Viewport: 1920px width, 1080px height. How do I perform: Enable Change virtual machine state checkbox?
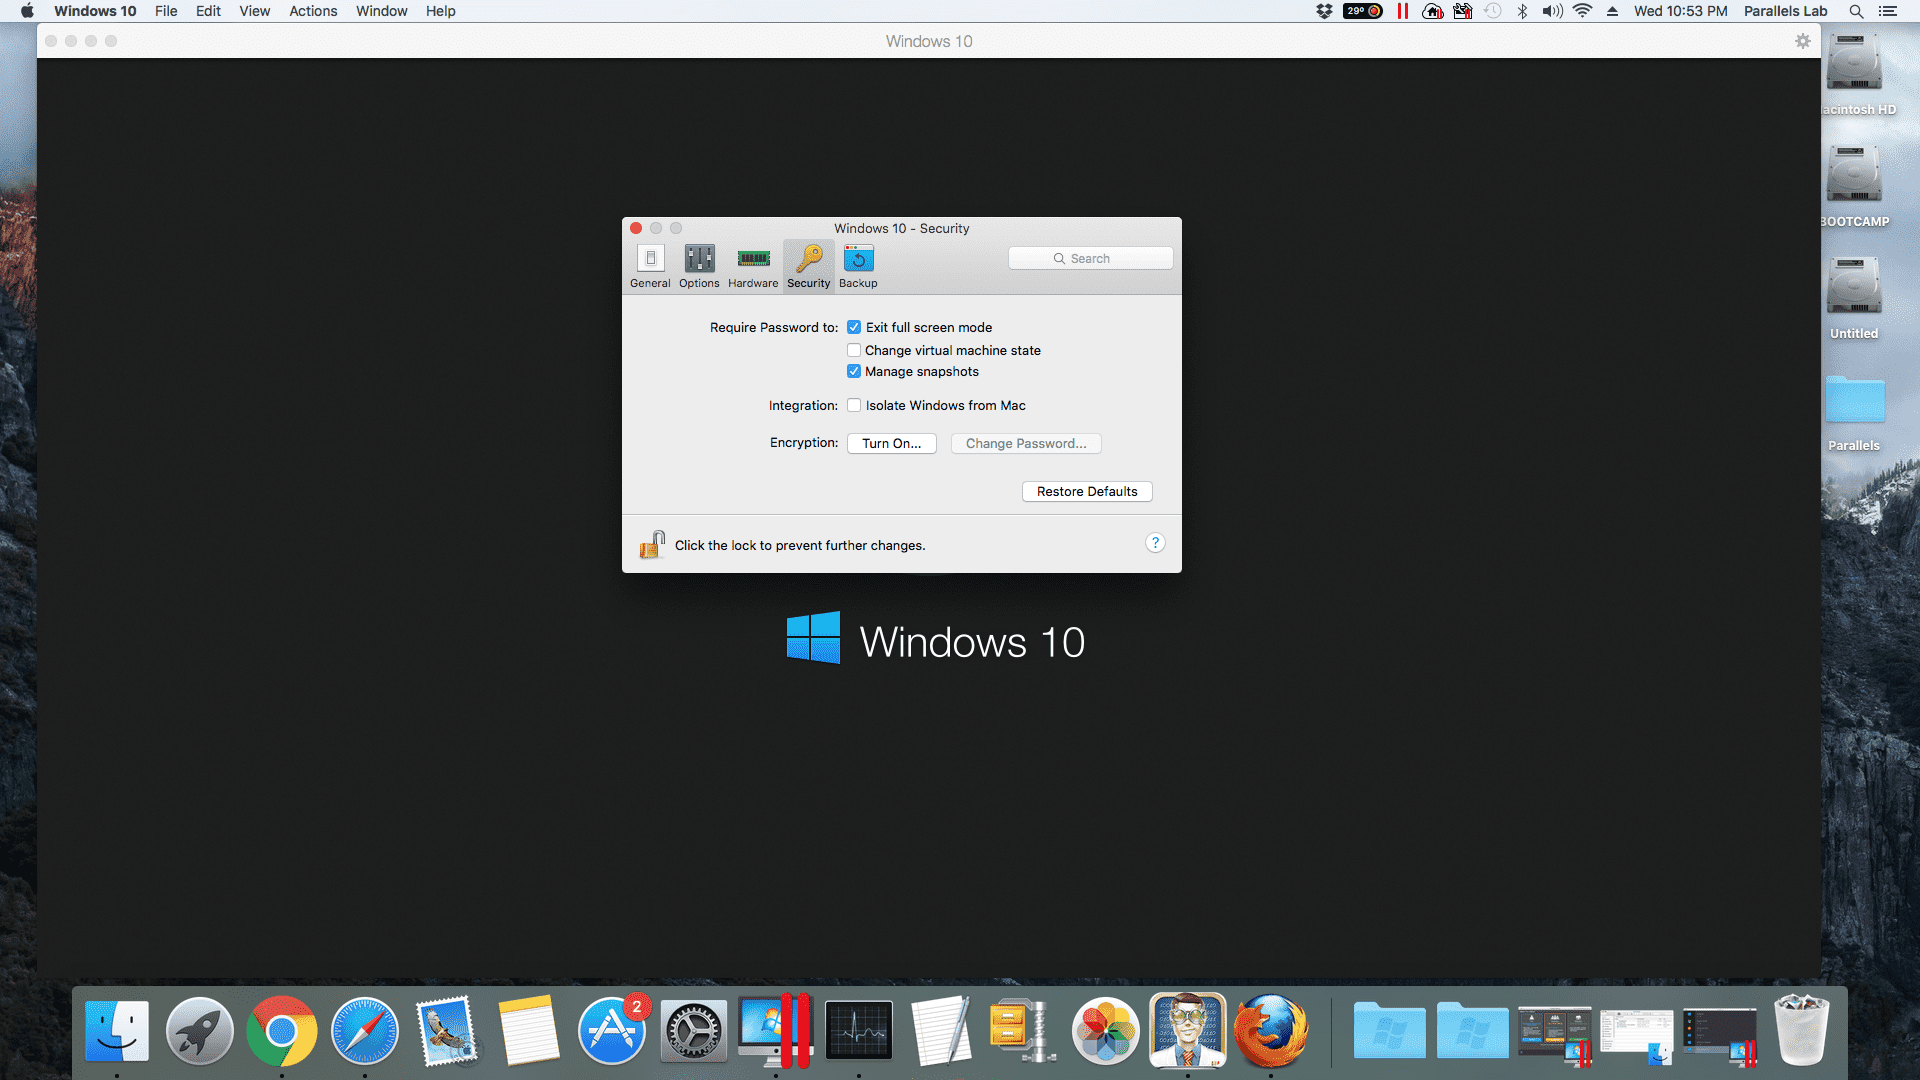pos(854,350)
